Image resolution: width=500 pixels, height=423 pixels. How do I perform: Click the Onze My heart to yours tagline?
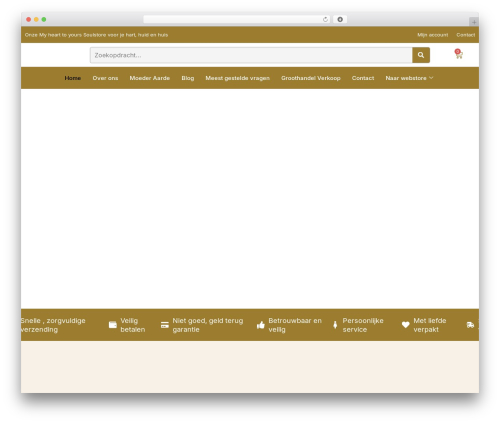point(96,35)
